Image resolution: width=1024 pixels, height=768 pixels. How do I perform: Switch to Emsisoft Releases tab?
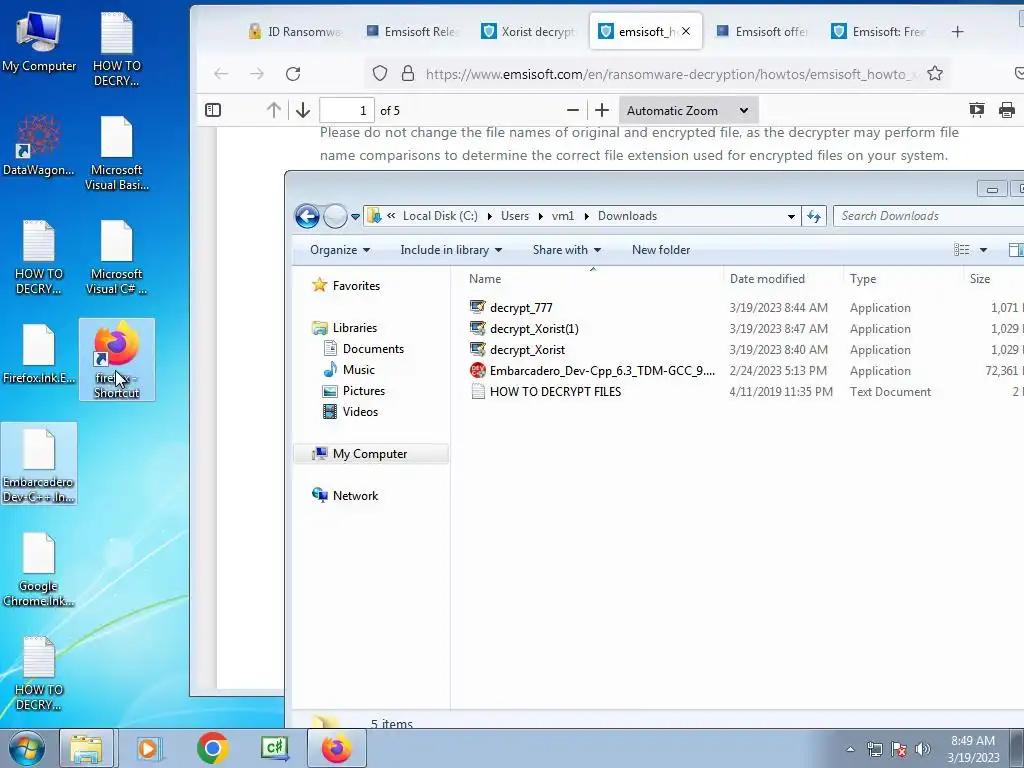pyautogui.click(x=411, y=31)
